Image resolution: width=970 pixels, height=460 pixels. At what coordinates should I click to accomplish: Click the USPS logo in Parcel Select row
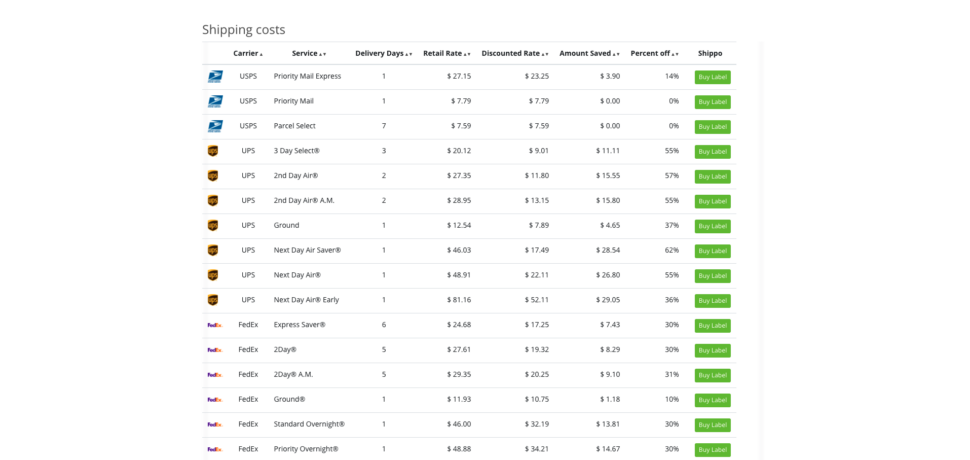pyautogui.click(x=215, y=126)
